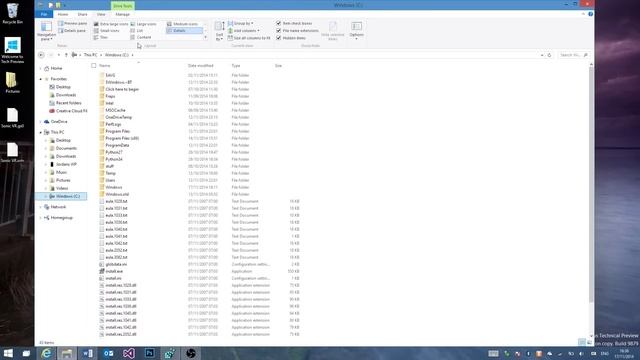Switch layout to Tiles view
Viewport: 640px width, 360px height.
pos(101,37)
